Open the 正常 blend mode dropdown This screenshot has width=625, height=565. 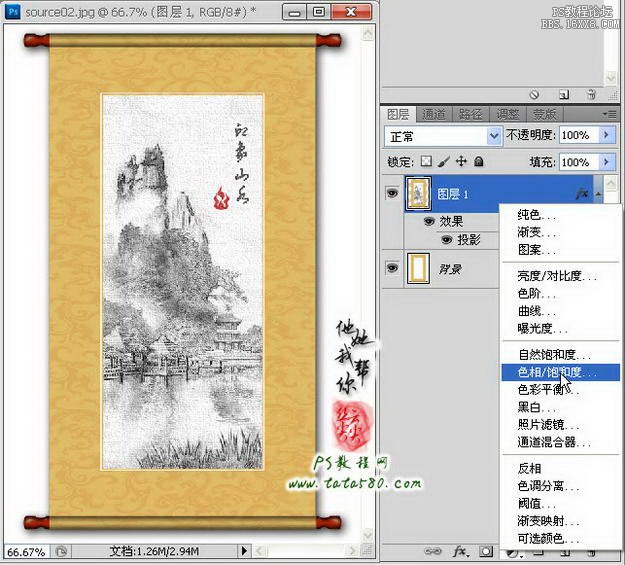[442, 137]
